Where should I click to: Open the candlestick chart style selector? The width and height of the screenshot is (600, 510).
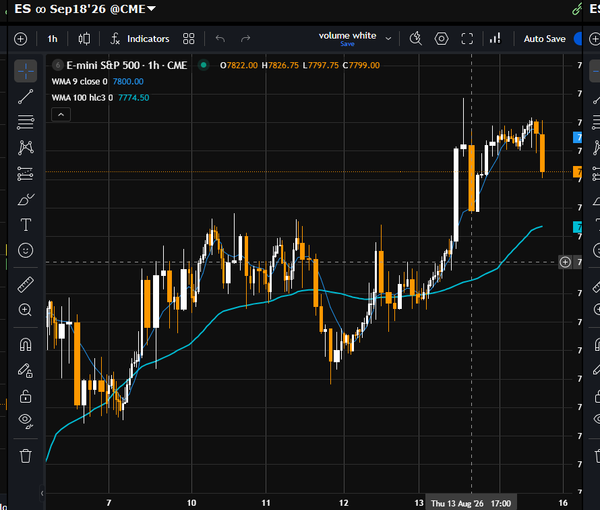tap(84, 39)
